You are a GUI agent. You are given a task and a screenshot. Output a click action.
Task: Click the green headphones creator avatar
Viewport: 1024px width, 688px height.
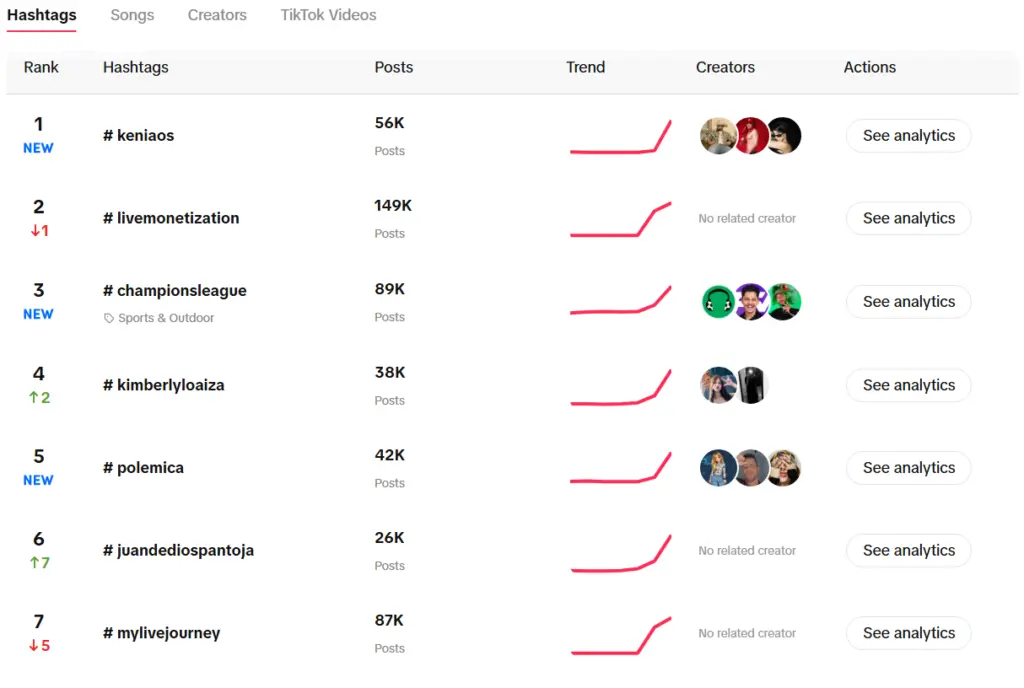718,301
